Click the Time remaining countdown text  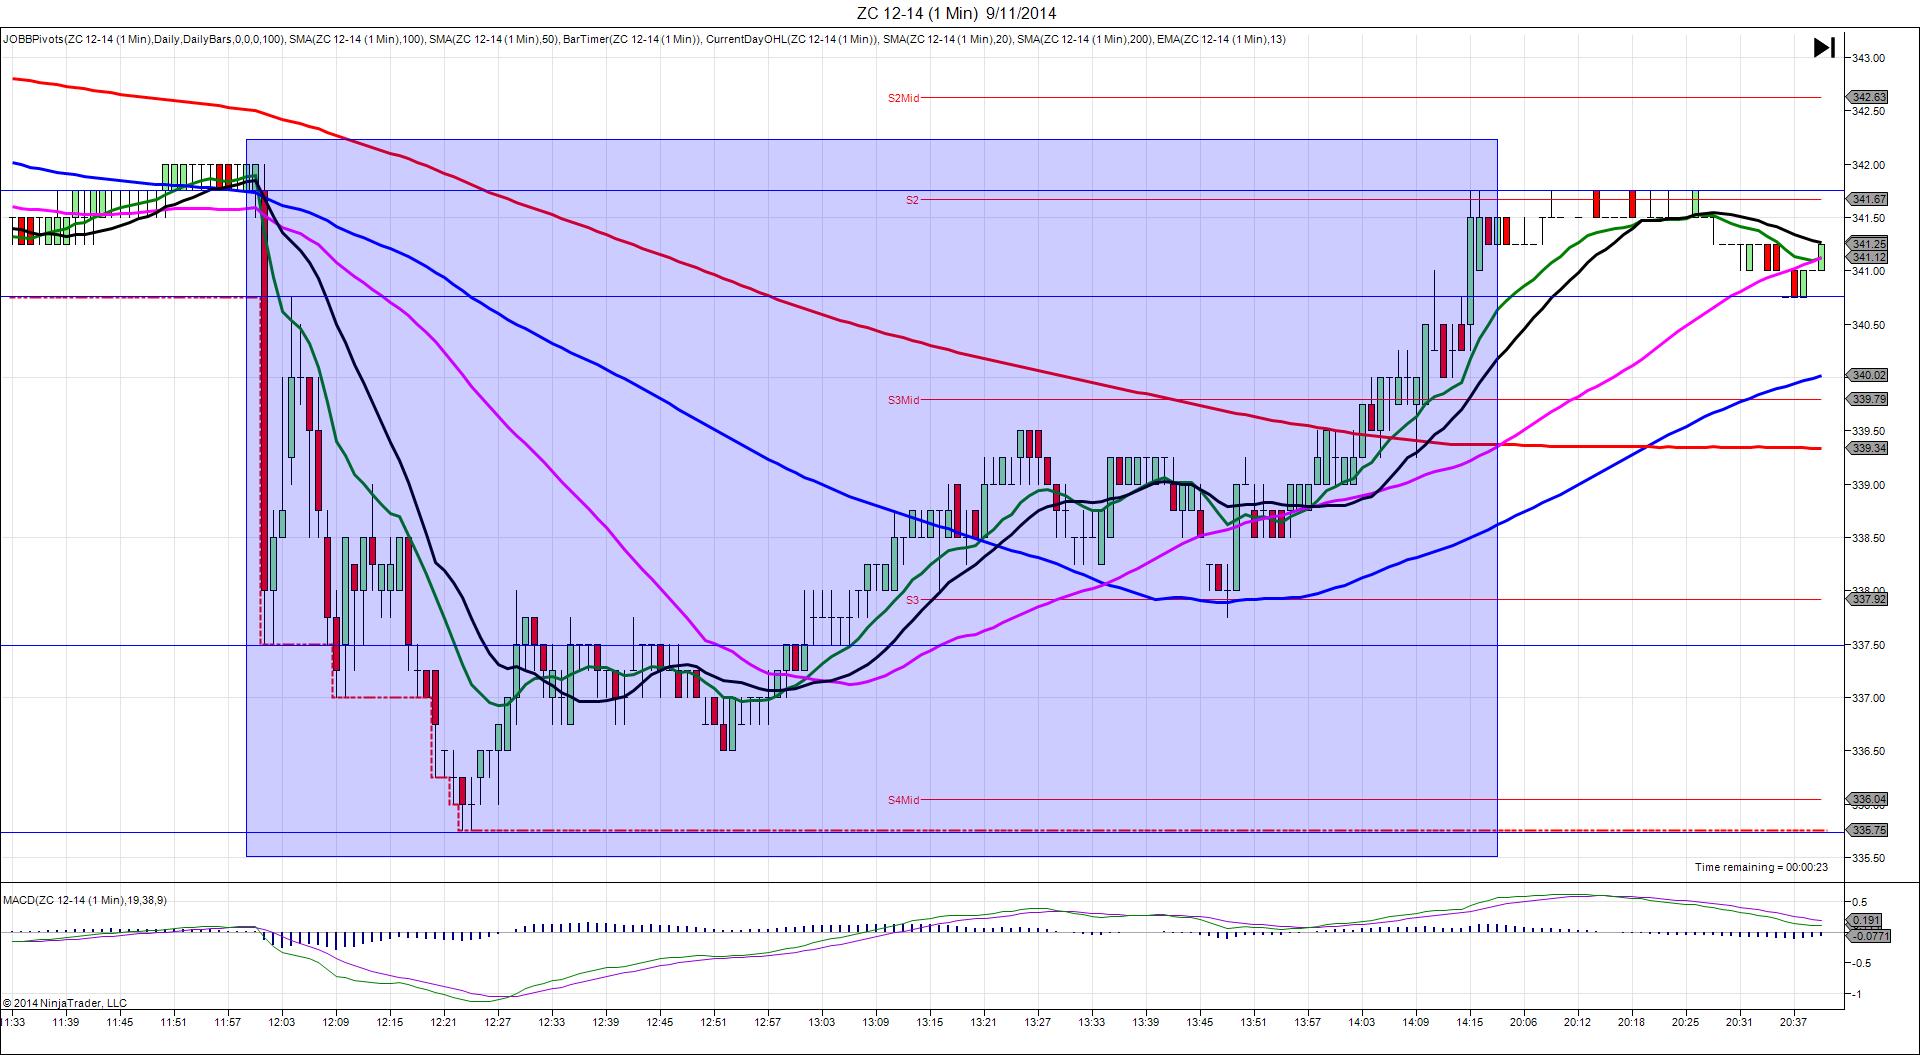(1760, 867)
